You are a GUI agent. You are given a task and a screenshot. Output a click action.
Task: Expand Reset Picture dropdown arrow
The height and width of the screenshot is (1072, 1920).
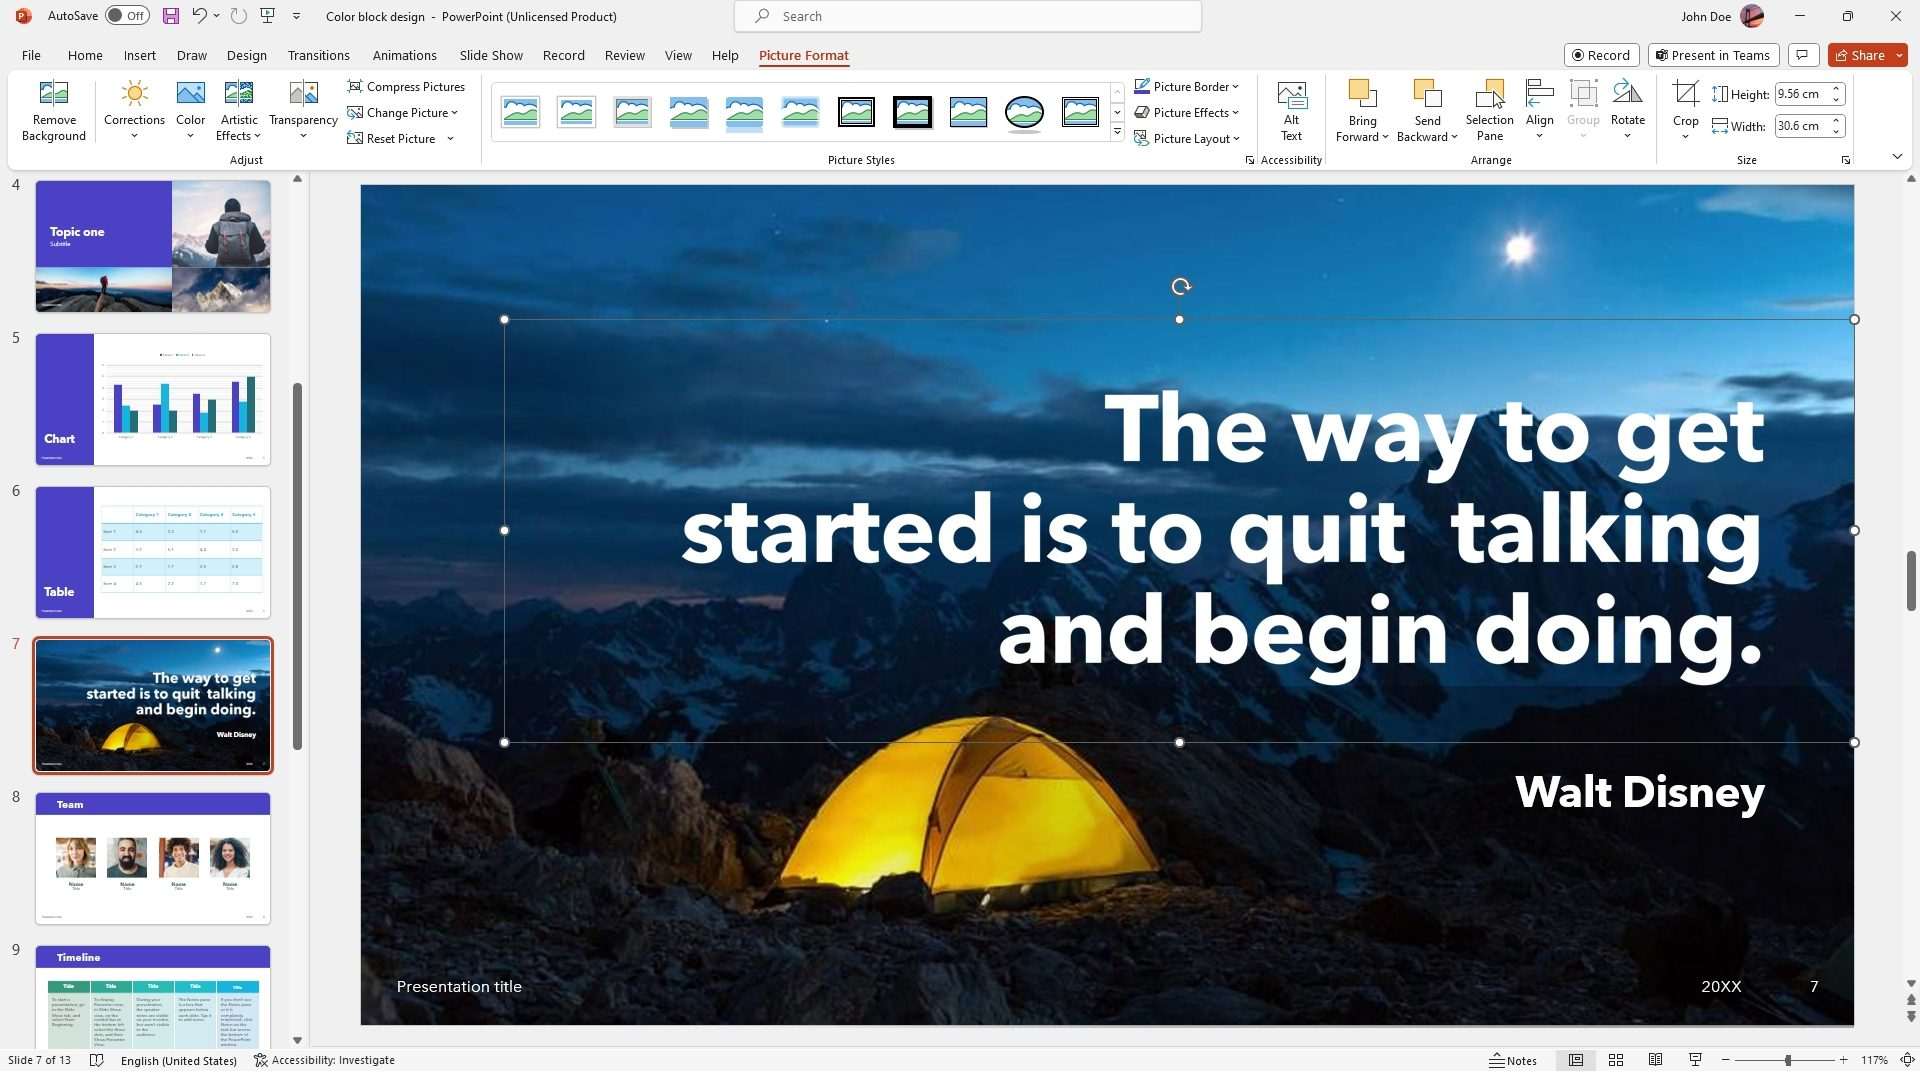click(x=451, y=139)
